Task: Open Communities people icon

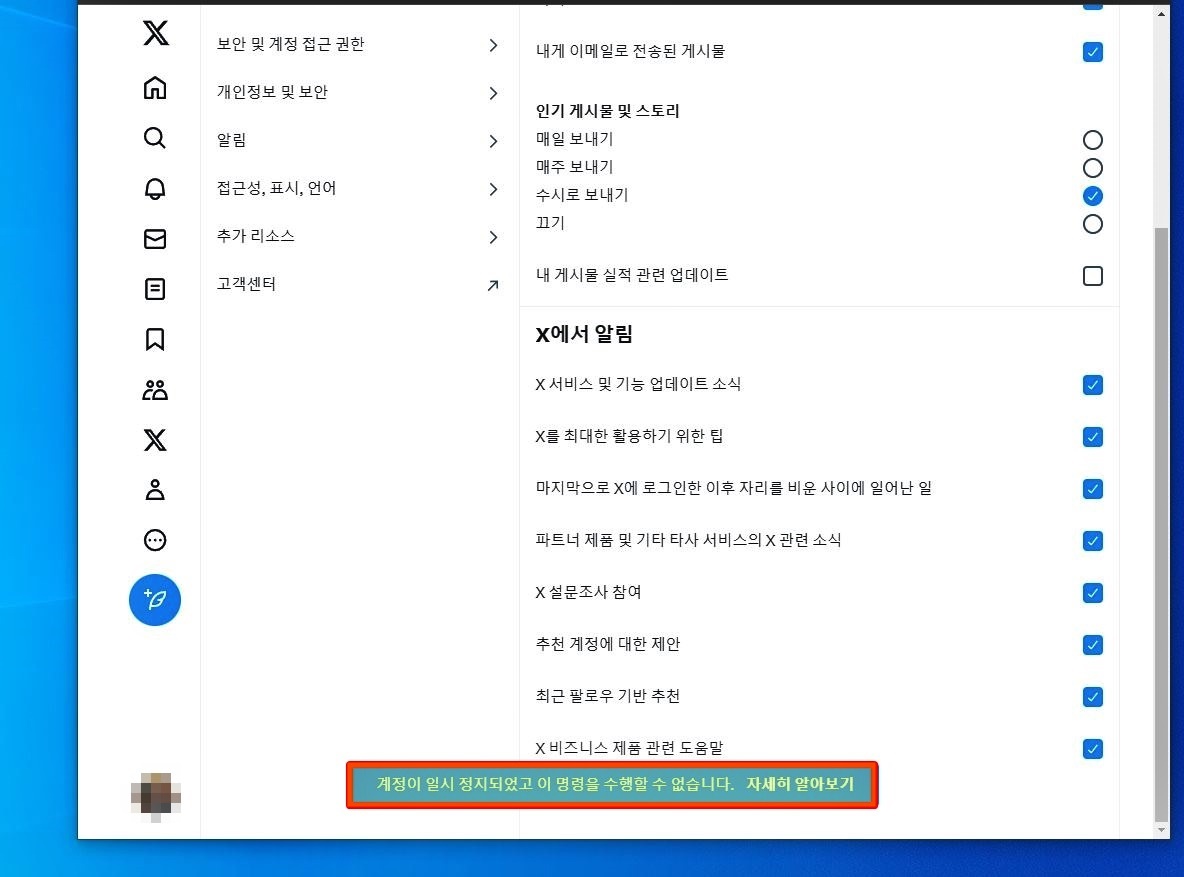Action: pyautogui.click(x=155, y=390)
